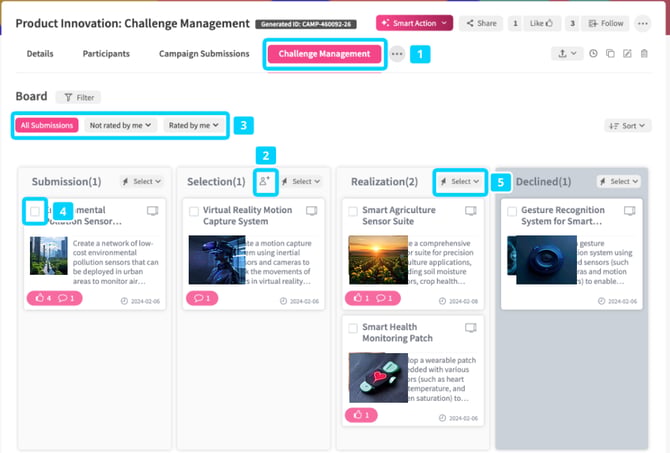Image resolution: width=670 pixels, height=453 pixels.
Task: Check the Smart Agriculture Sensor Suite checkbox
Action: (x=353, y=211)
